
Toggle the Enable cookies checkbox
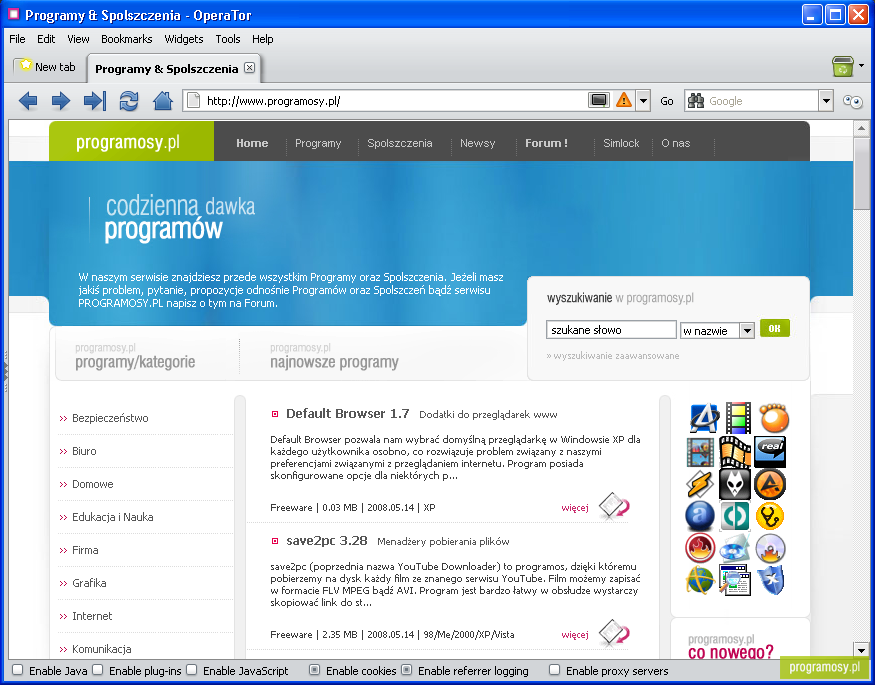315,670
